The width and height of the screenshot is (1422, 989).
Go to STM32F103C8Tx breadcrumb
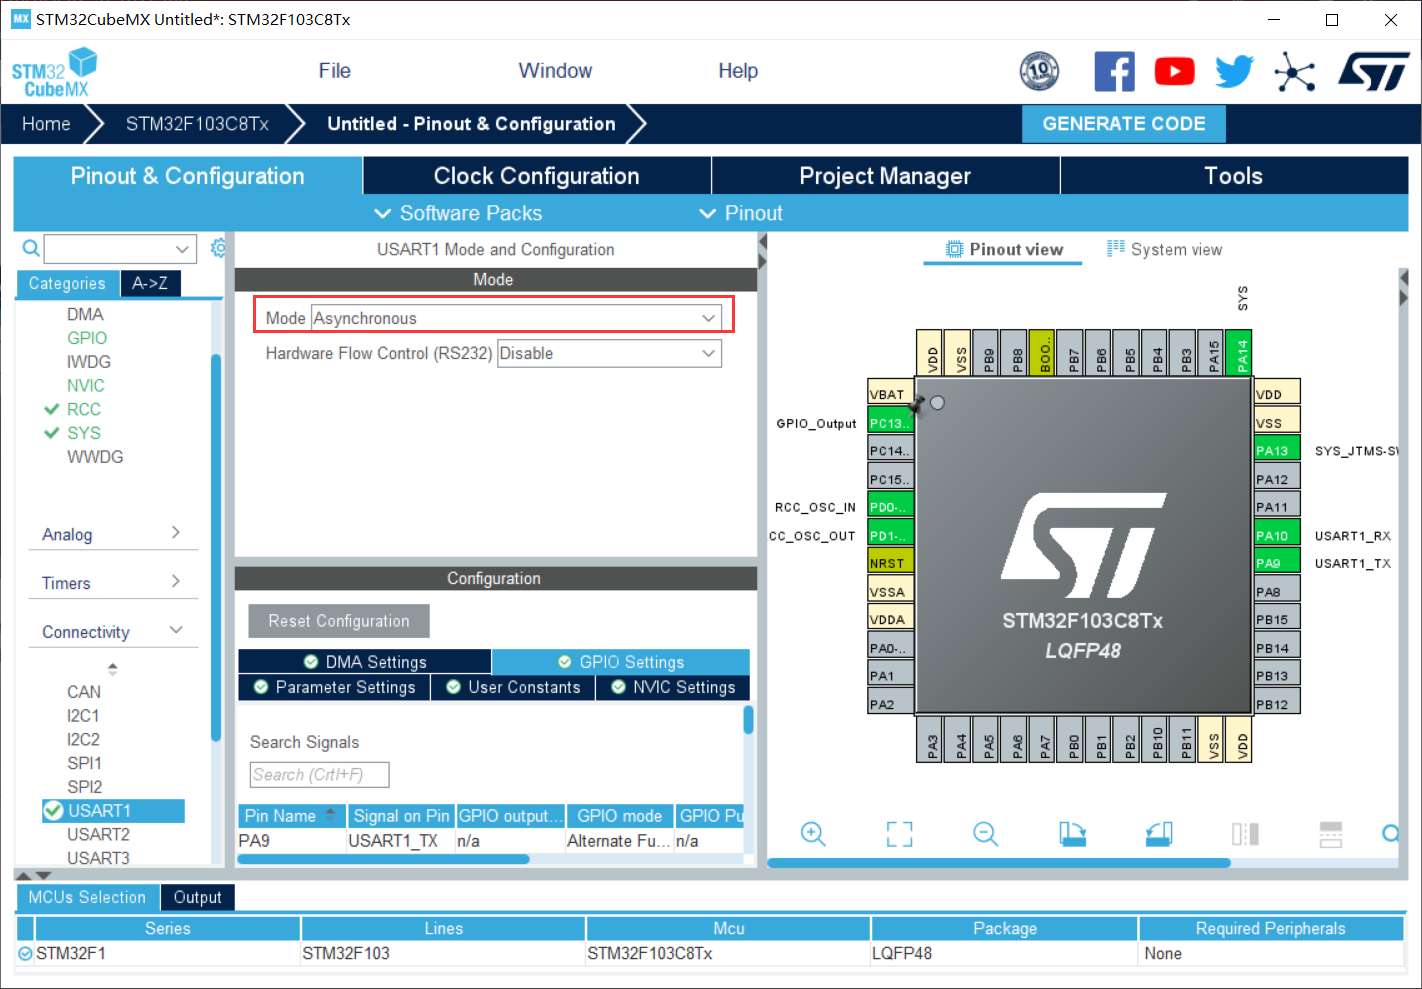197,124
